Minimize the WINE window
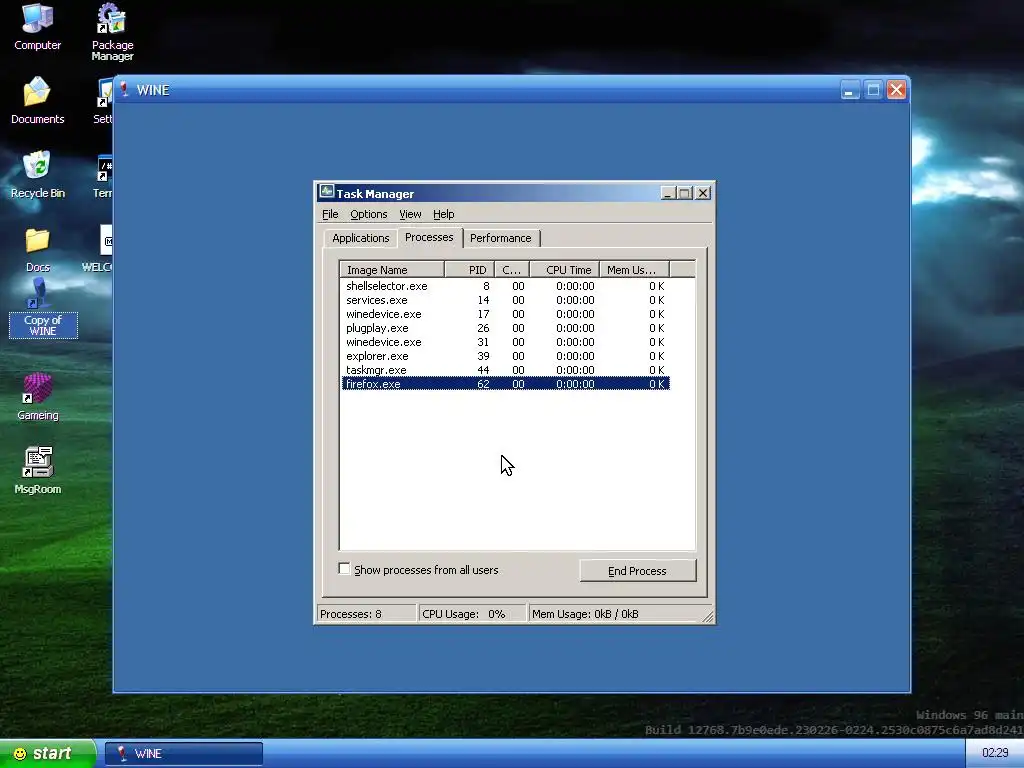Image resolution: width=1024 pixels, height=768 pixels. [850, 89]
